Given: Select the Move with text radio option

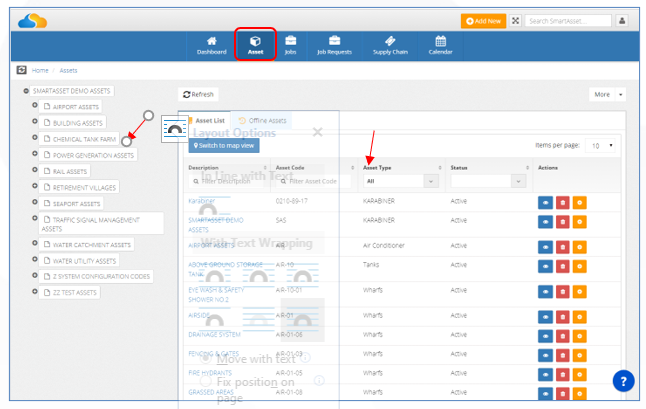Looking at the screenshot, I should (x=206, y=358).
